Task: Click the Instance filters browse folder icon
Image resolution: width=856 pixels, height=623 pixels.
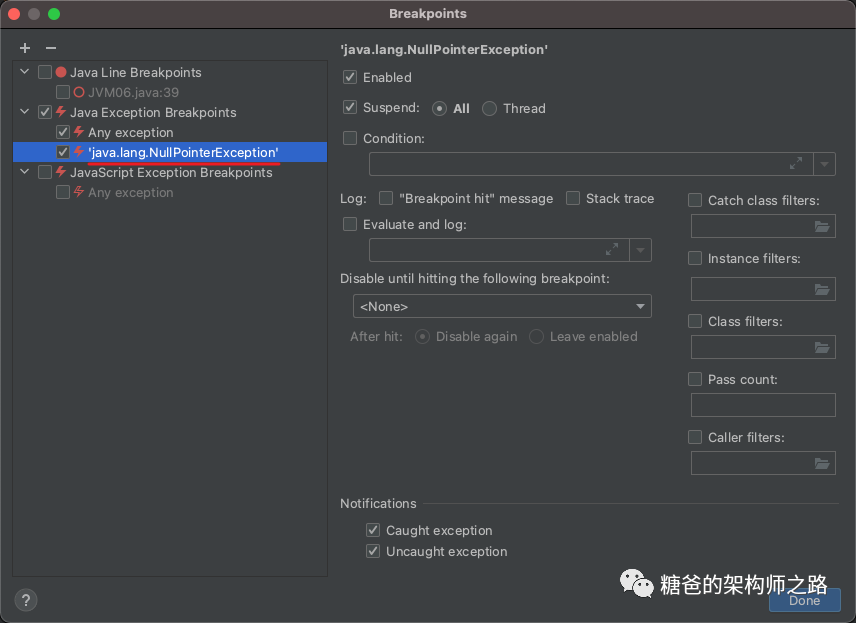Action: tap(822, 290)
